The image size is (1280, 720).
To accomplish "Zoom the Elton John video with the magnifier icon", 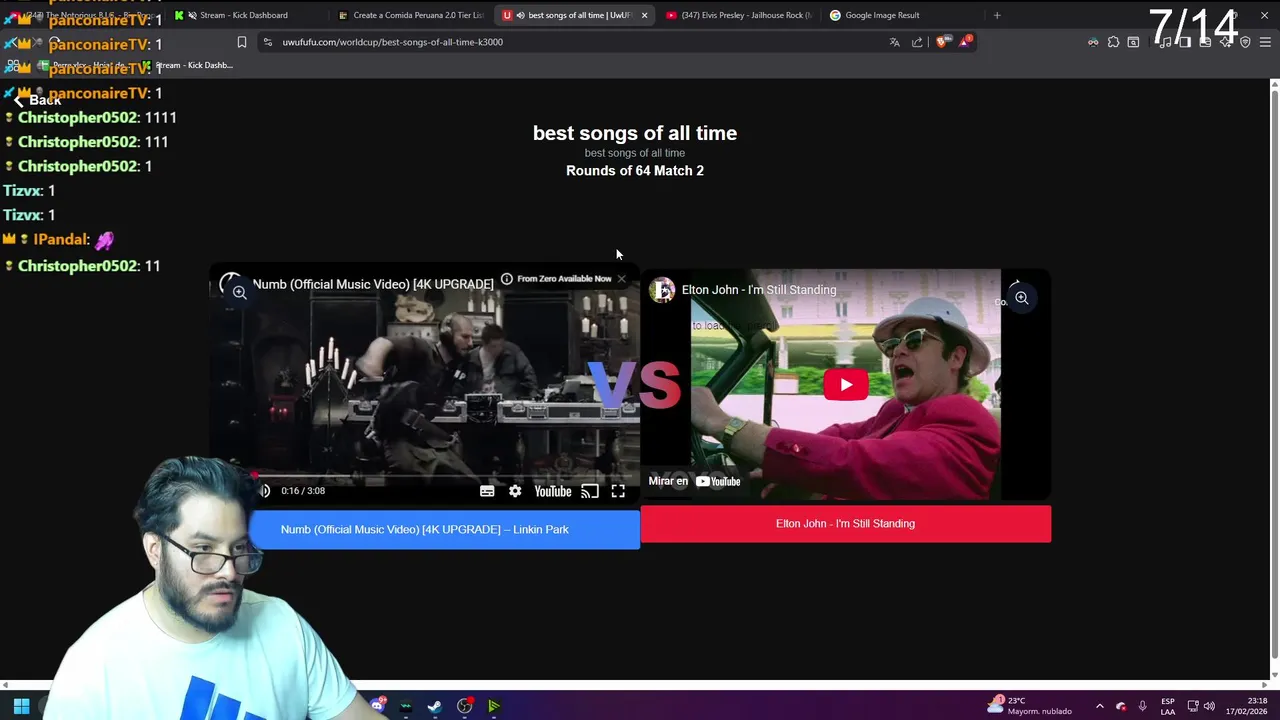I will click(x=1021, y=298).
